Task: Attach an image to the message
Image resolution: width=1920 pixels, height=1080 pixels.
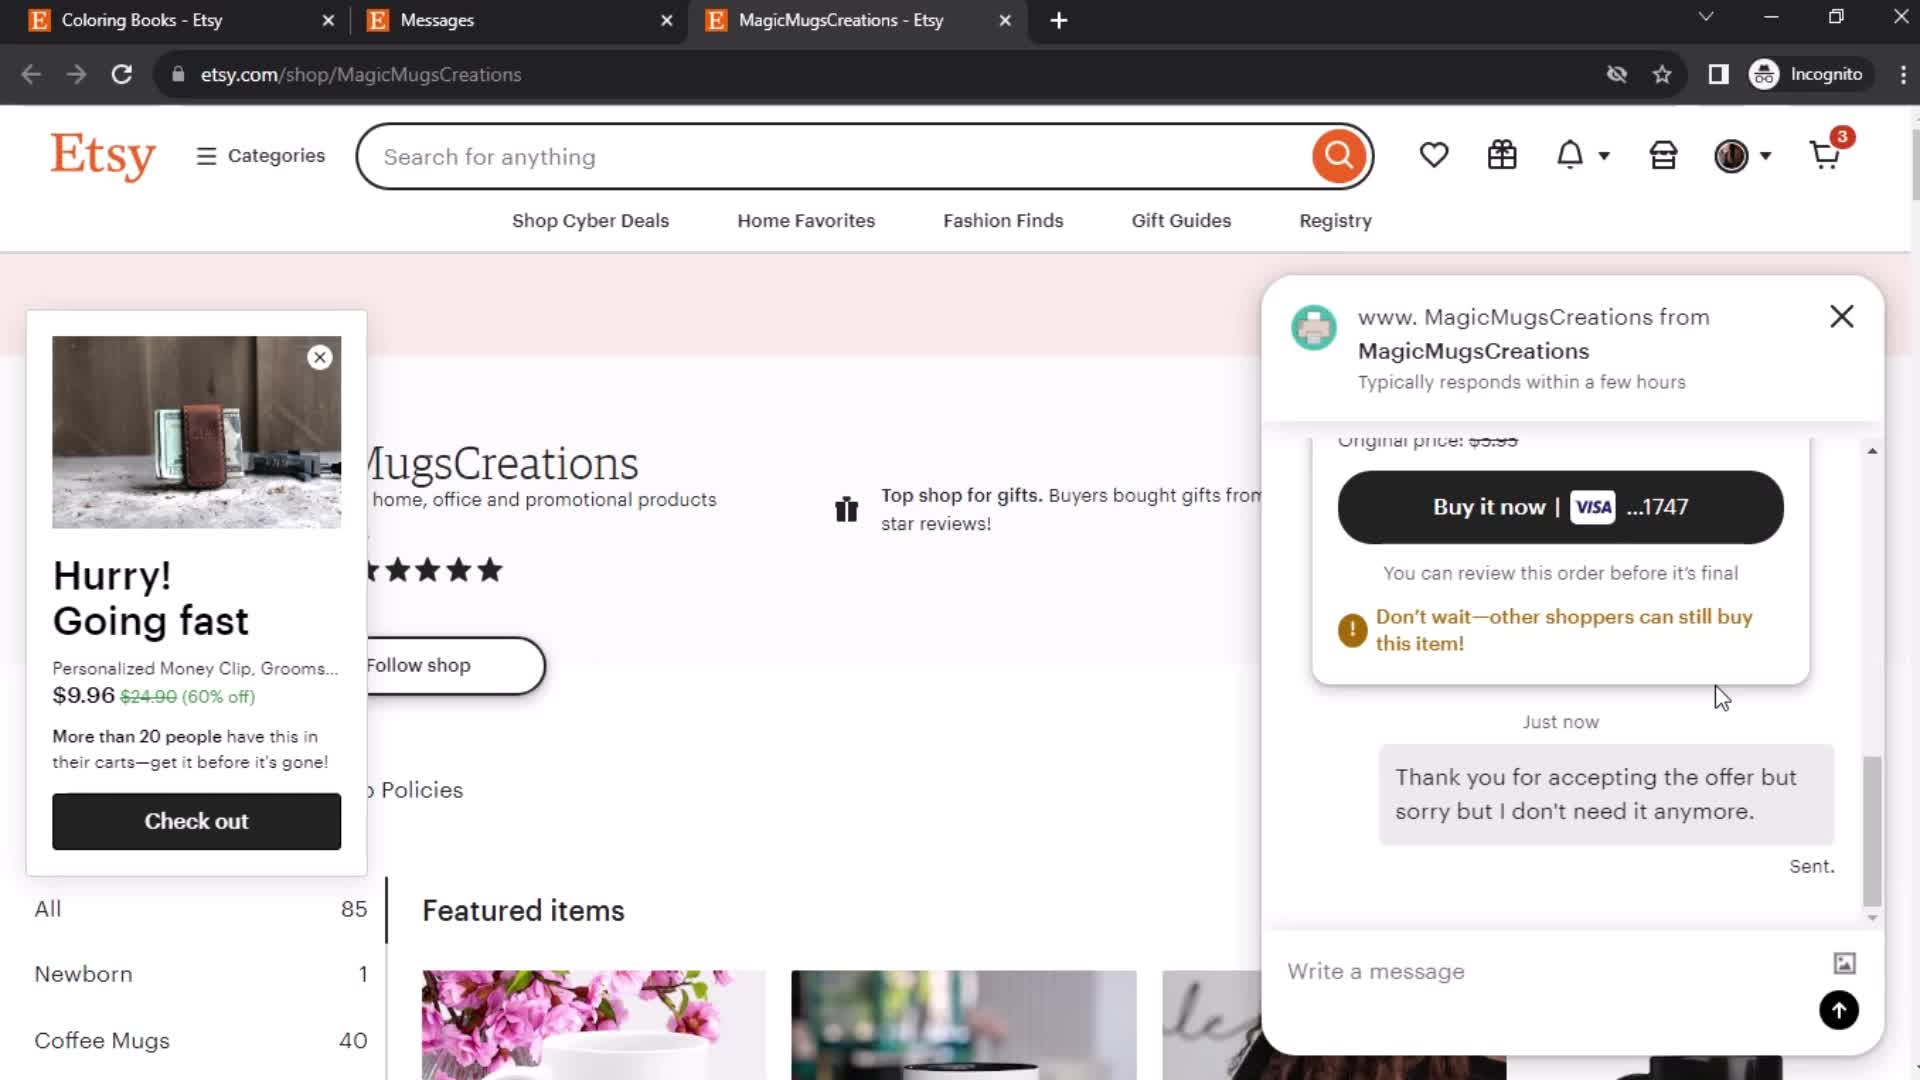Action: coord(1844,963)
